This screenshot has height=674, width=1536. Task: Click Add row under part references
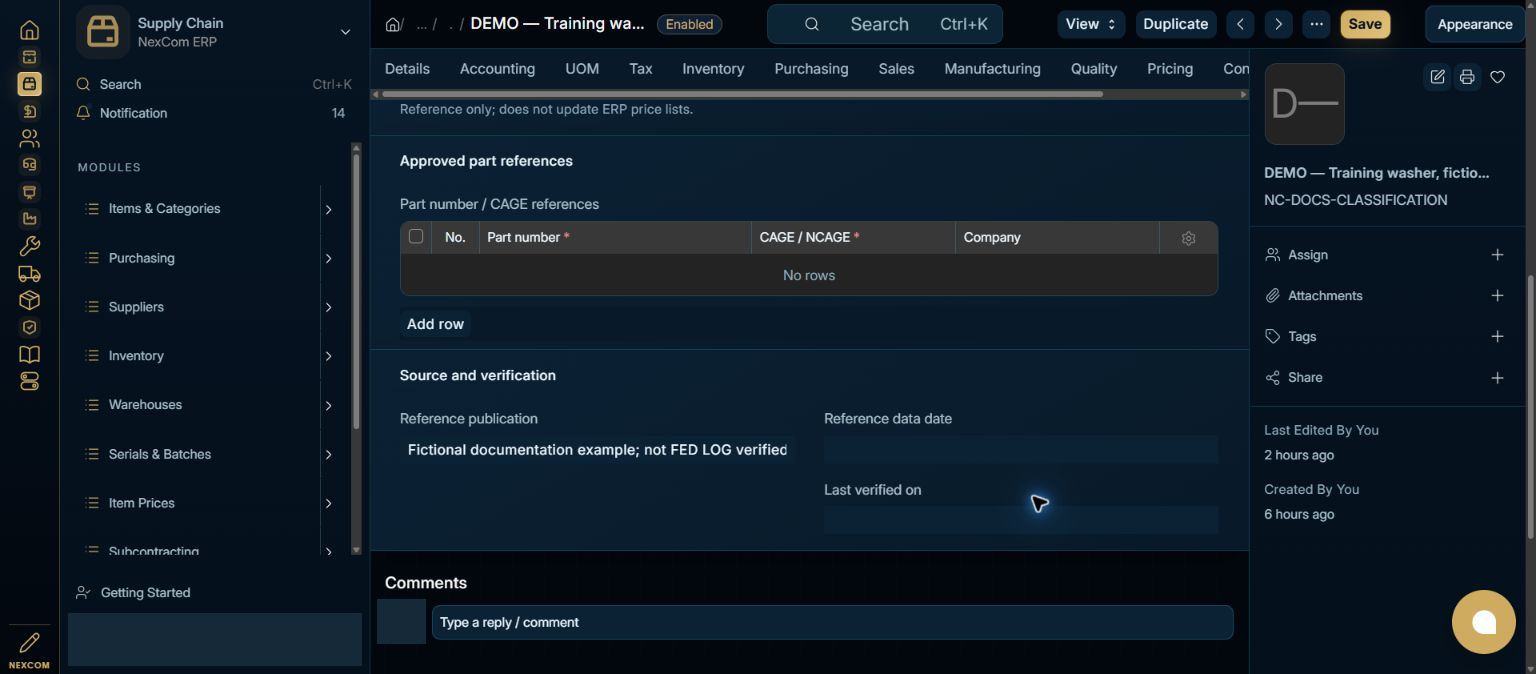click(435, 324)
